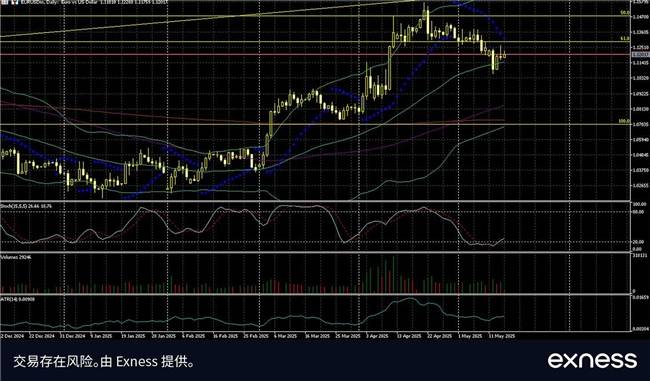Click the 50.0 Fibonacci level label

pos(624,13)
